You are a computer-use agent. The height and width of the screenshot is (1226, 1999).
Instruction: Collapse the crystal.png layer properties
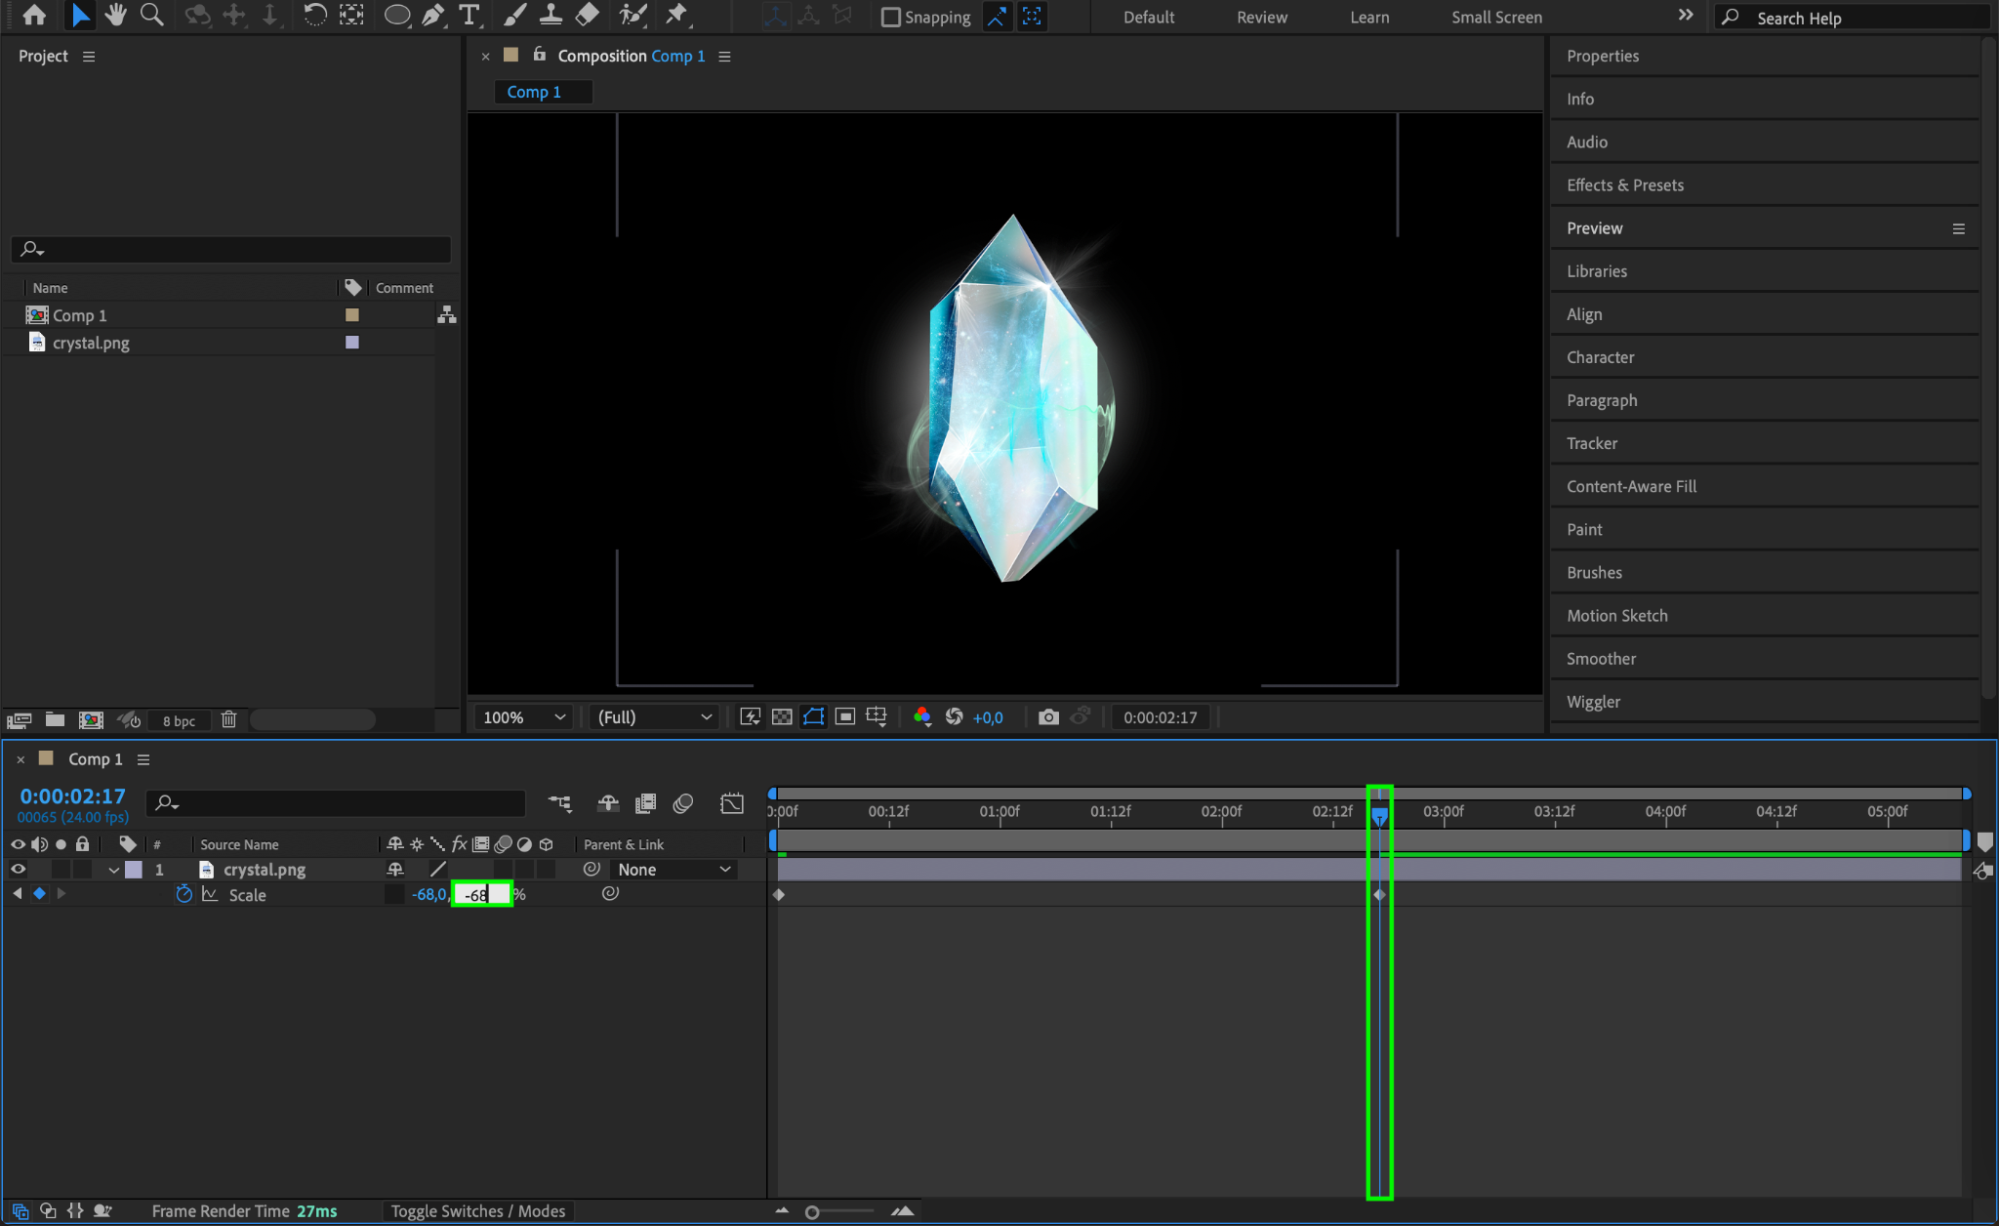pyautogui.click(x=113, y=870)
